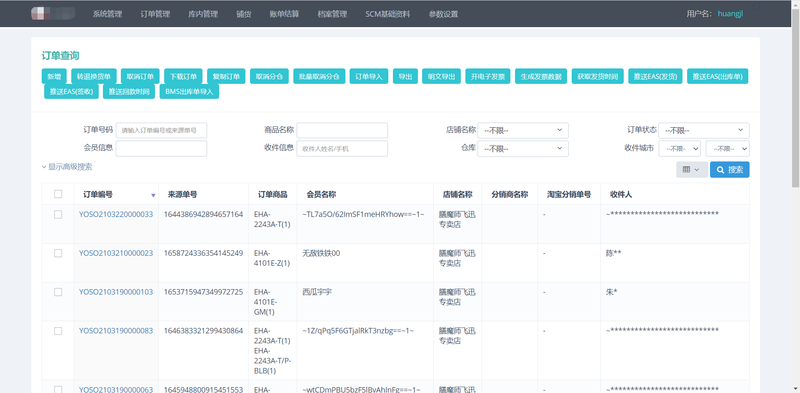The image size is (800, 393).
Task: Click source number 1644386942894657164
Action: (203, 214)
